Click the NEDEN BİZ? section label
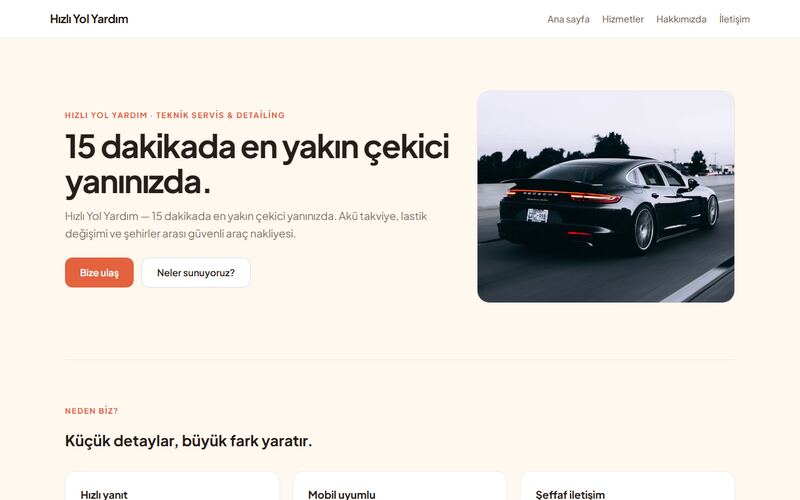Viewport: 800px width, 500px height. click(91, 411)
